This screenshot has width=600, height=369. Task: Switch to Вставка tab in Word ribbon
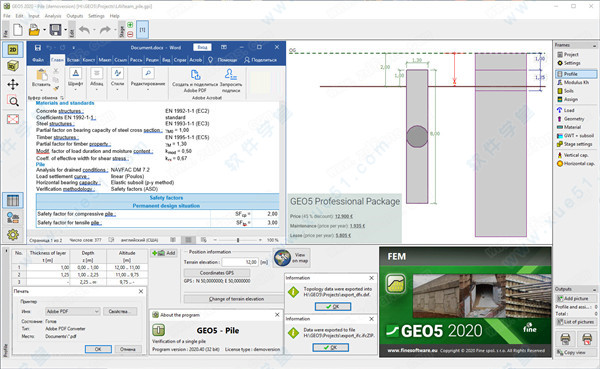tap(73, 60)
